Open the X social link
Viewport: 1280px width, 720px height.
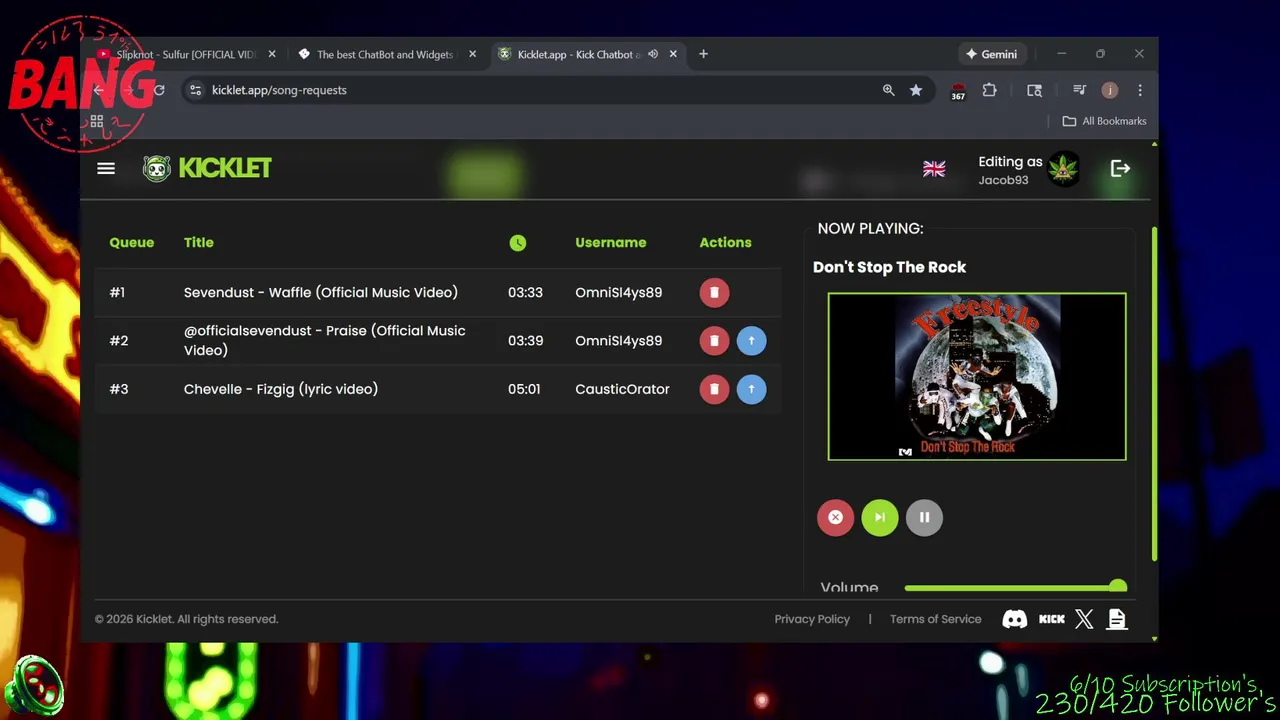1084,619
